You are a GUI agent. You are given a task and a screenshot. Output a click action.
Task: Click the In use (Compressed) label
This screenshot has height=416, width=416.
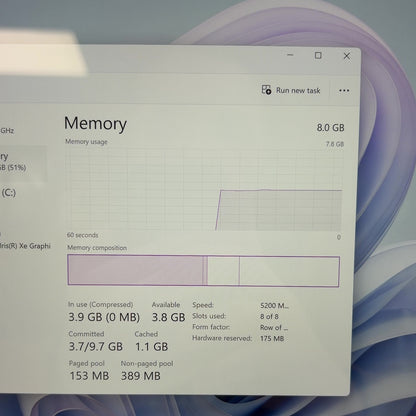[101, 304]
